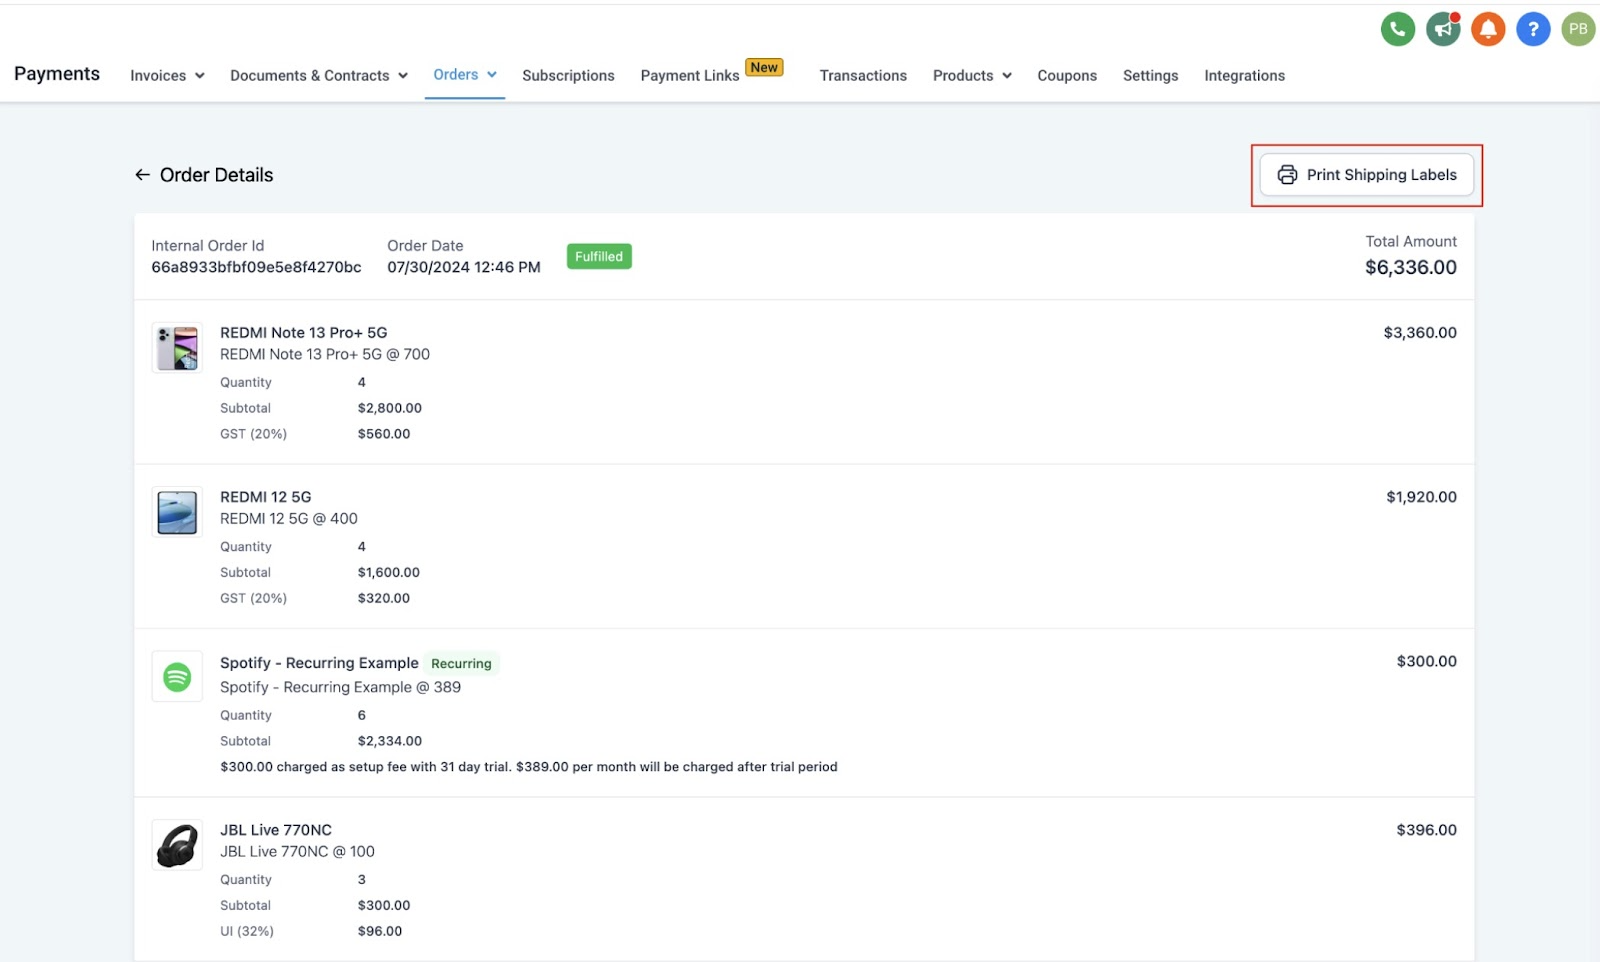Click the total amount $6,336.00

pyautogui.click(x=1411, y=268)
